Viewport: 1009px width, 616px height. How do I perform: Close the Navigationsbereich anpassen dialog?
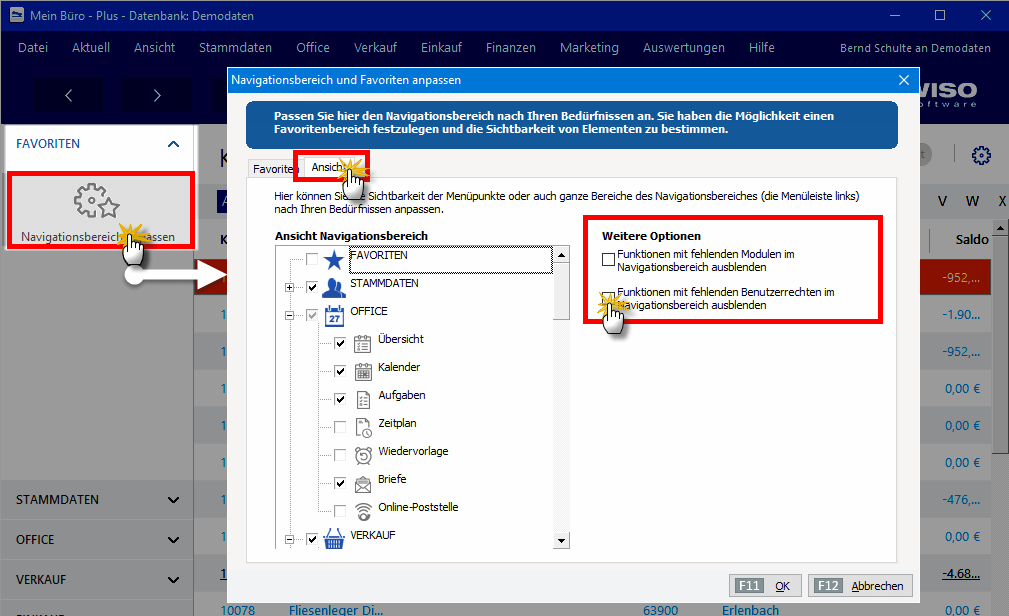(x=903, y=80)
